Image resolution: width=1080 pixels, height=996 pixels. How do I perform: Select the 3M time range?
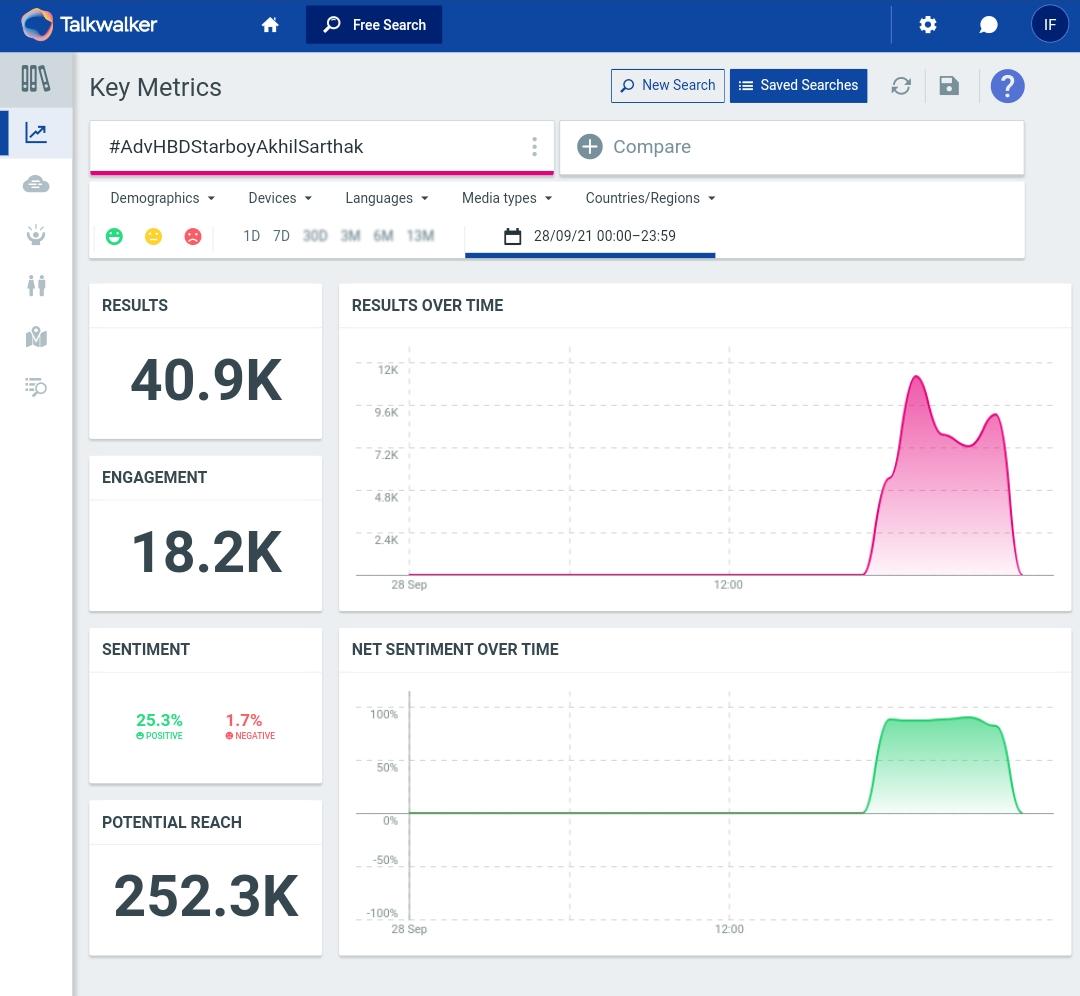pos(351,236)
